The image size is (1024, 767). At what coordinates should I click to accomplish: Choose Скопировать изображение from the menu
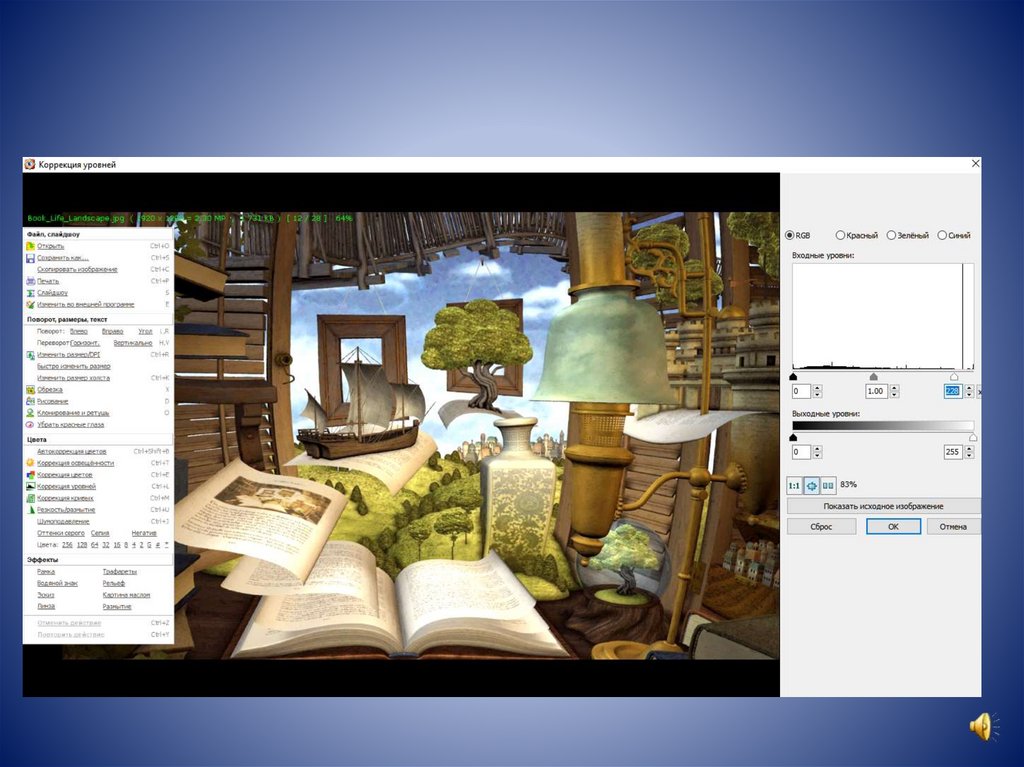77,270
